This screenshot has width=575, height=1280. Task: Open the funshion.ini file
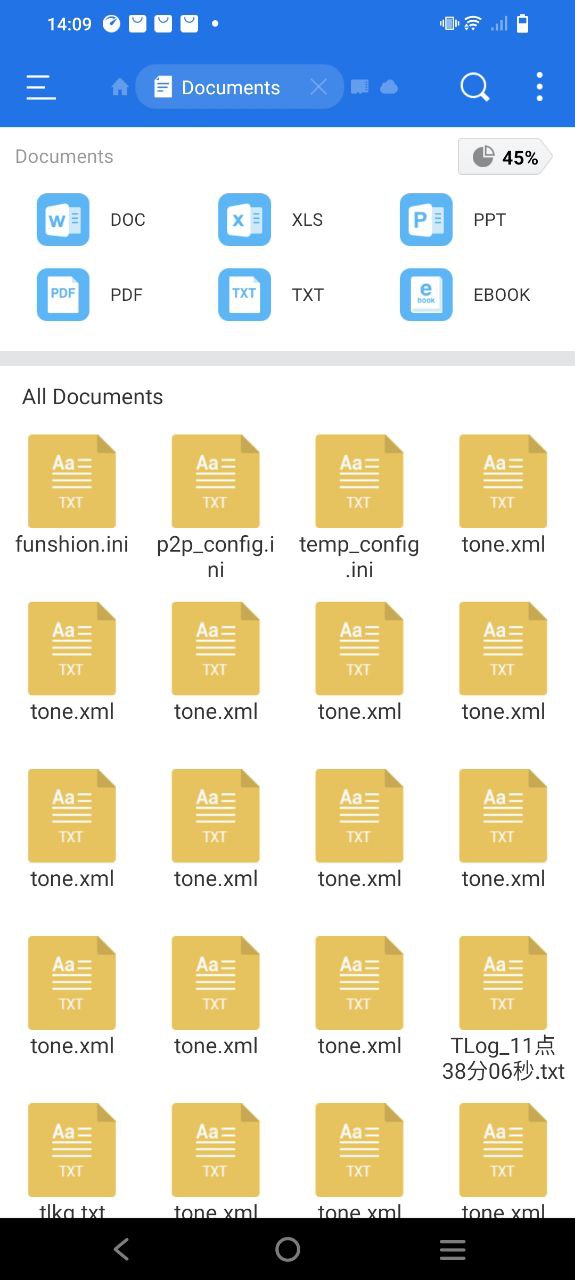click(72, 495)
